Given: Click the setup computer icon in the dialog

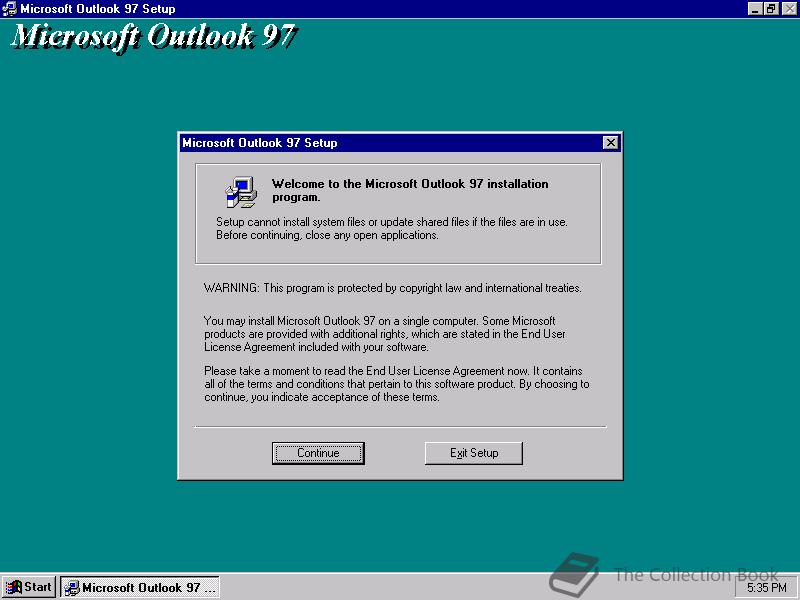Looking at the screenshot, I should coord(241,192).
